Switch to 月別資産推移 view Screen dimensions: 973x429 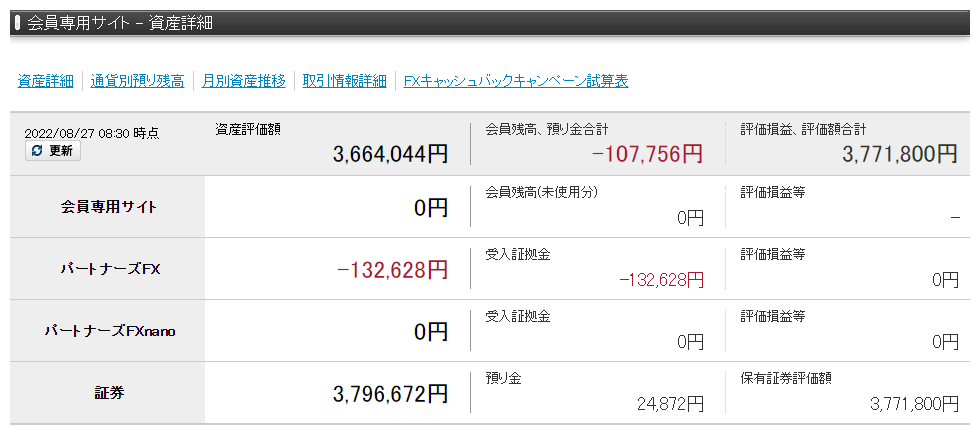[243, 81]
